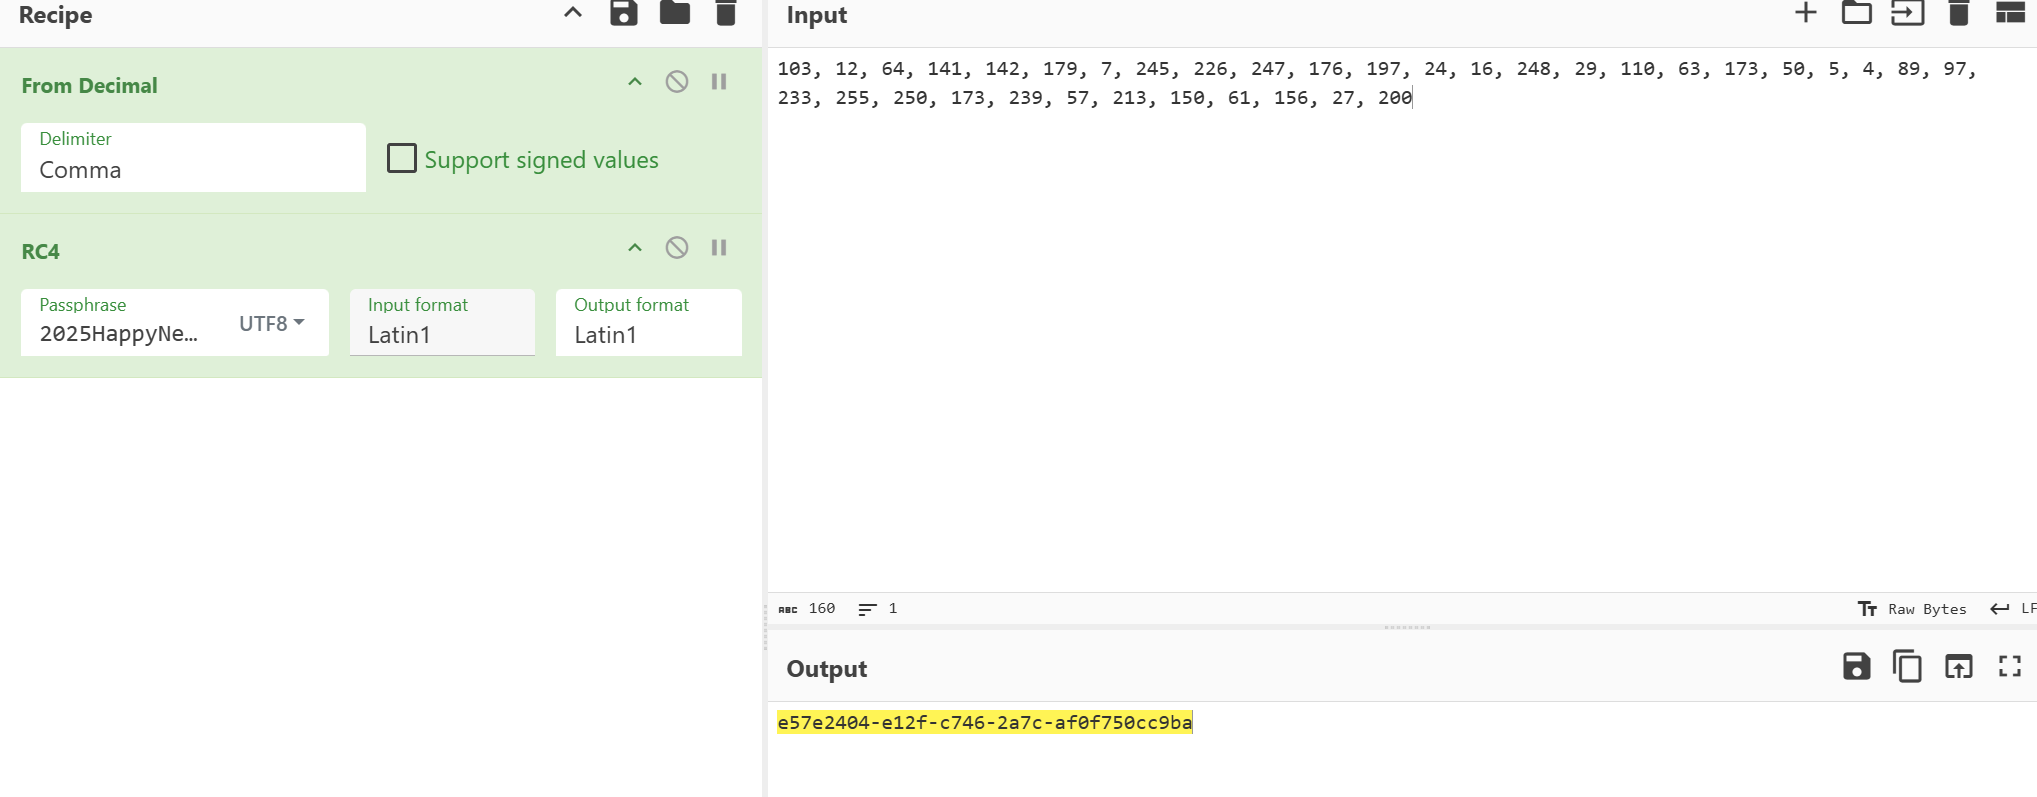2037x797 pixels.
Task: Copy raw output to clipboard
Action: coord(1908,666)
